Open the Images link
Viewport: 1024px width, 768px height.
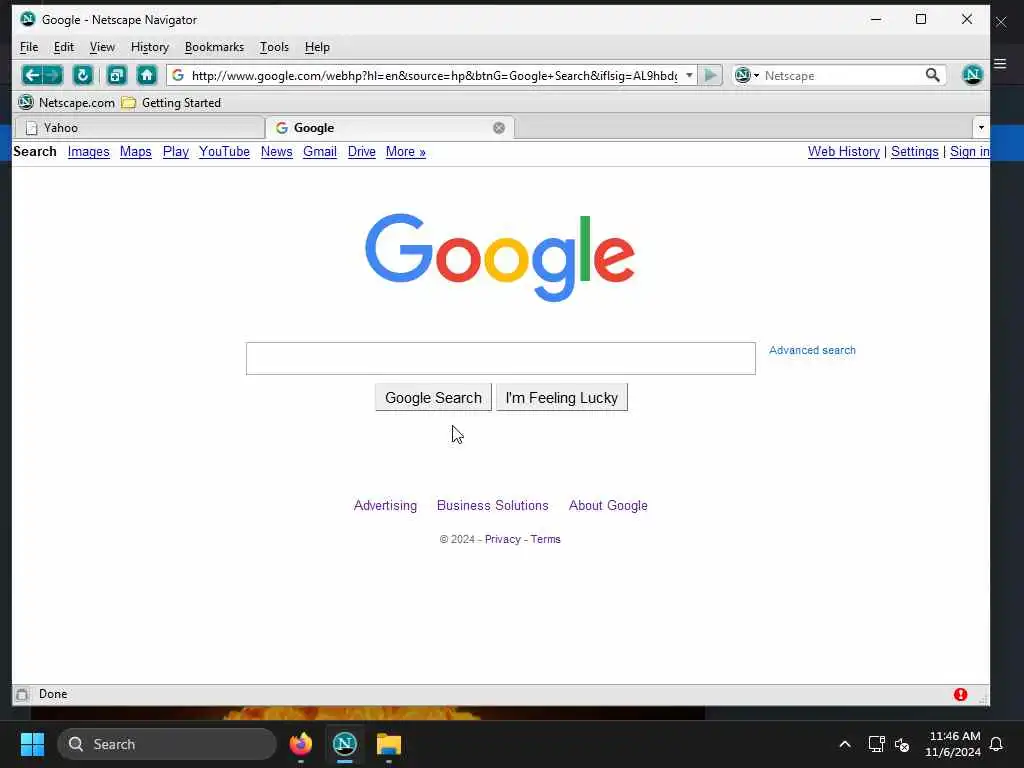coord(88,152)
